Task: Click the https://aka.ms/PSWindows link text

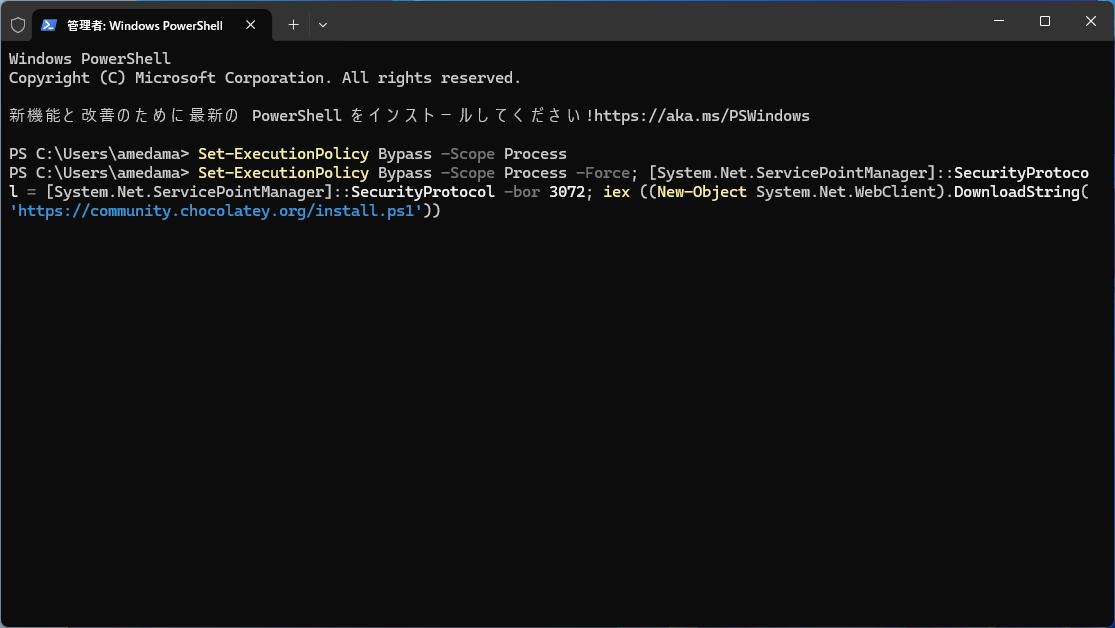Action: 702,115
